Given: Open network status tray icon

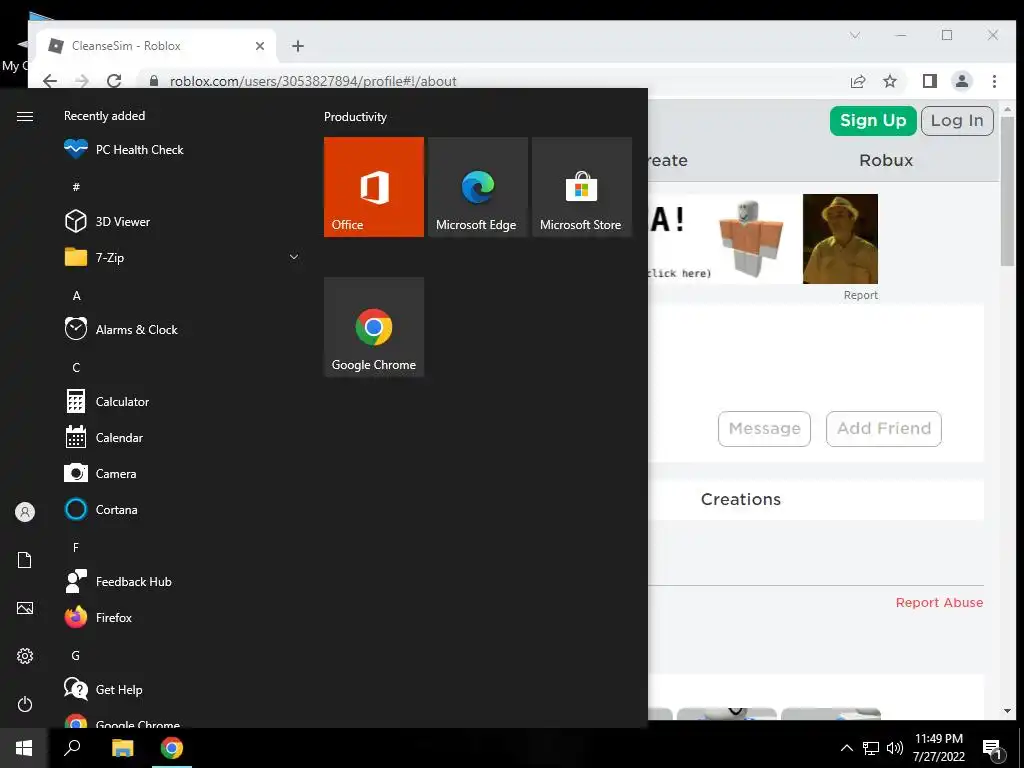Looking at the screenshot, I should point(871,748).
